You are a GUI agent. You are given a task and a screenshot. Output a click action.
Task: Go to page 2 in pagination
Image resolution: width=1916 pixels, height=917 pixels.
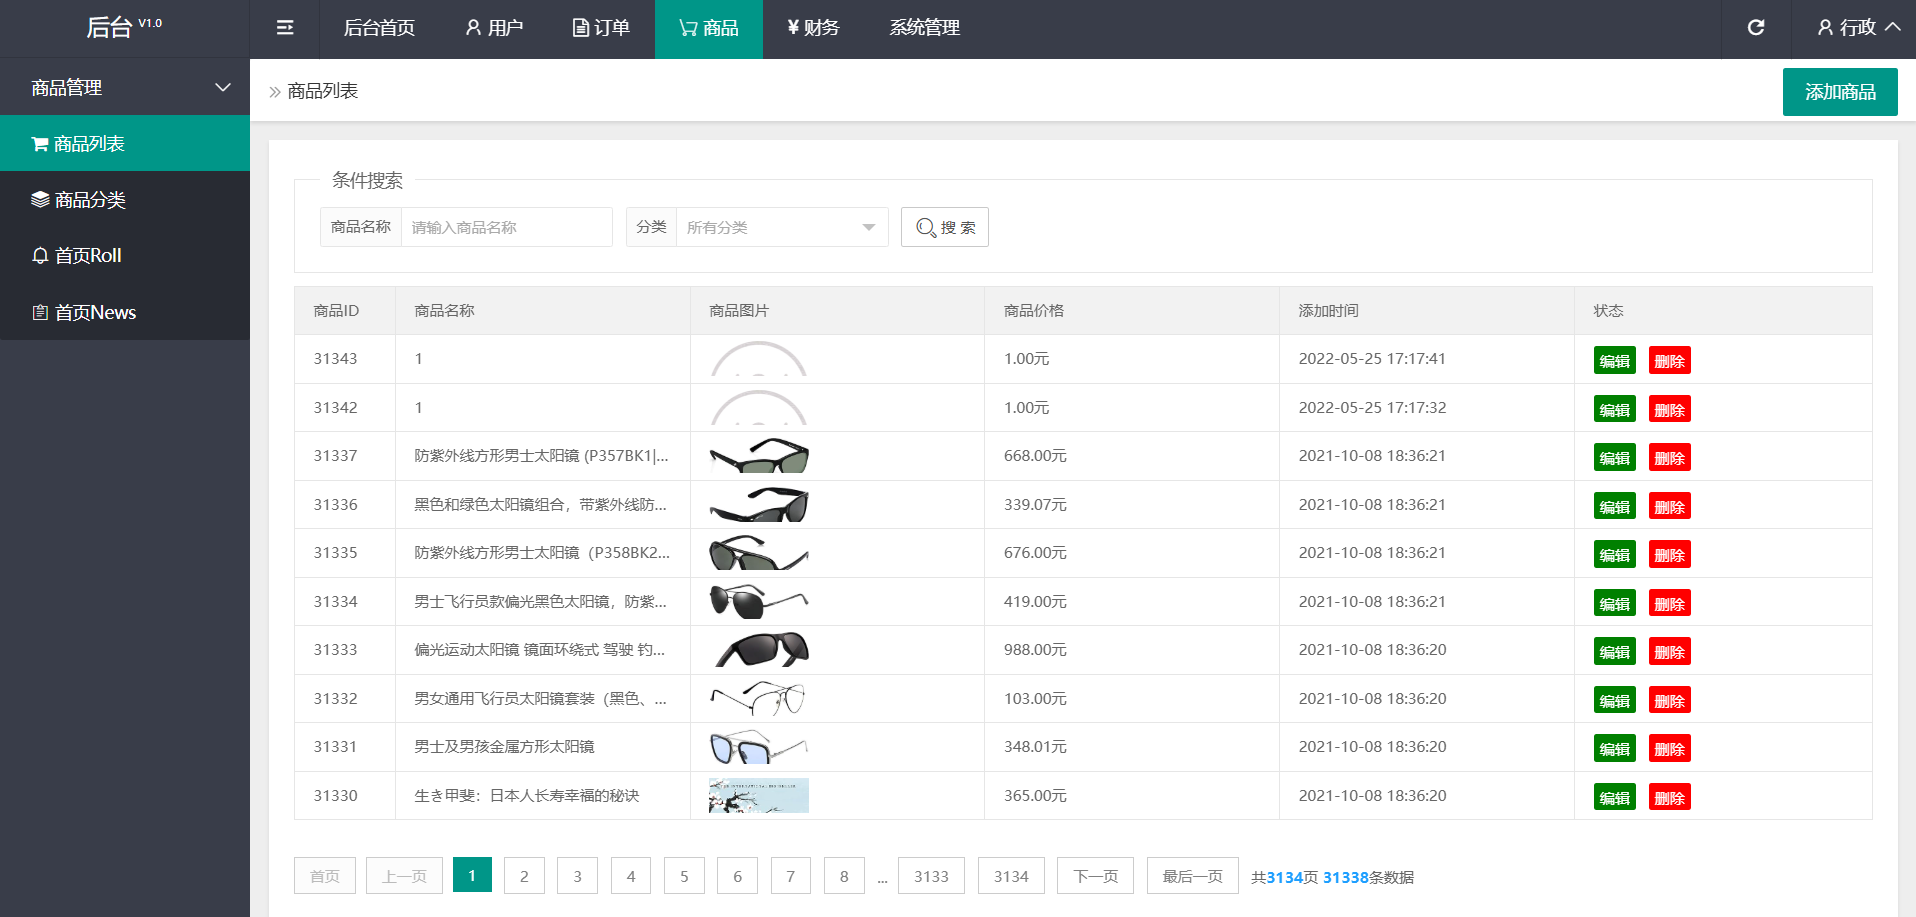(524, 876)
